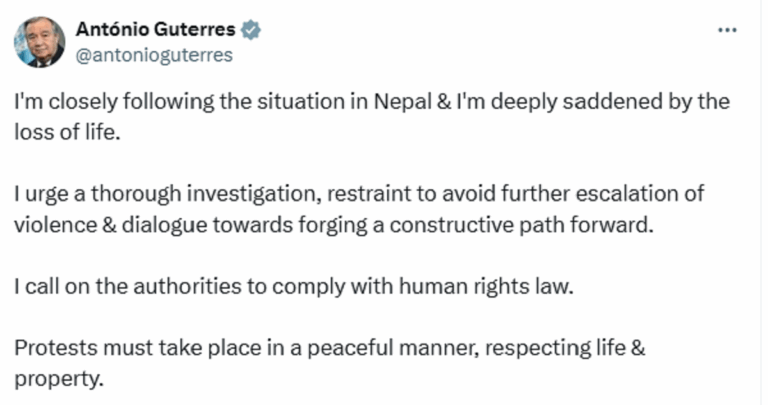Image resolution: width=768 pixels, height=405 pixels.
Task: Click the text 'loss of life.'
Action: (66, 131)
